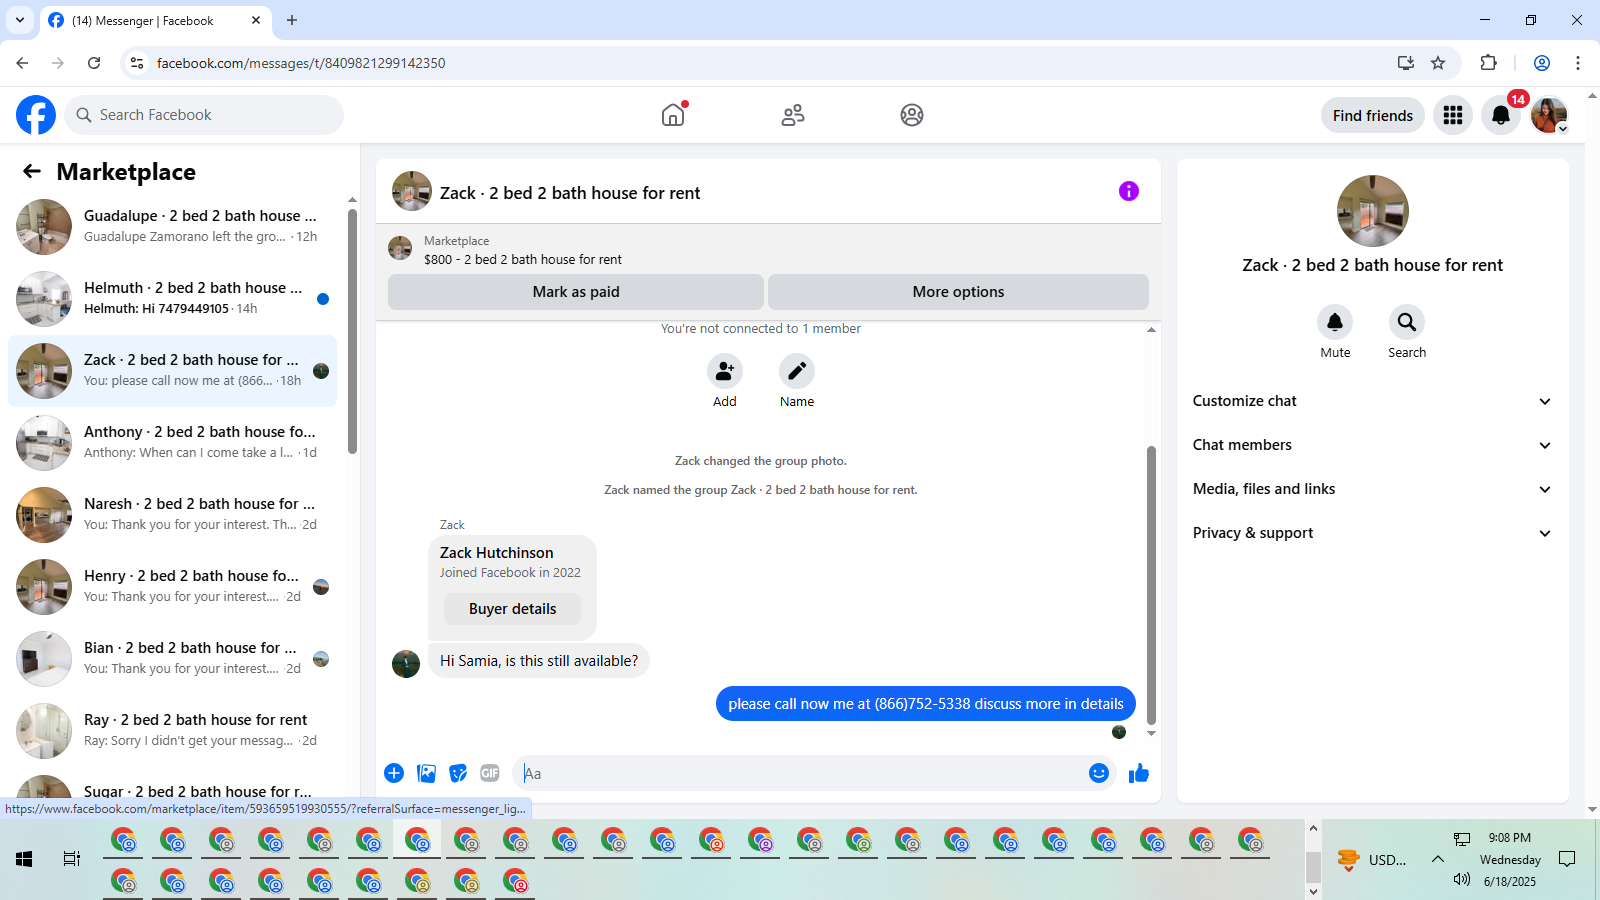View Buyer details for Zack Hutchinson
The image size is (1600, 900).
click(x=512, y=609)
